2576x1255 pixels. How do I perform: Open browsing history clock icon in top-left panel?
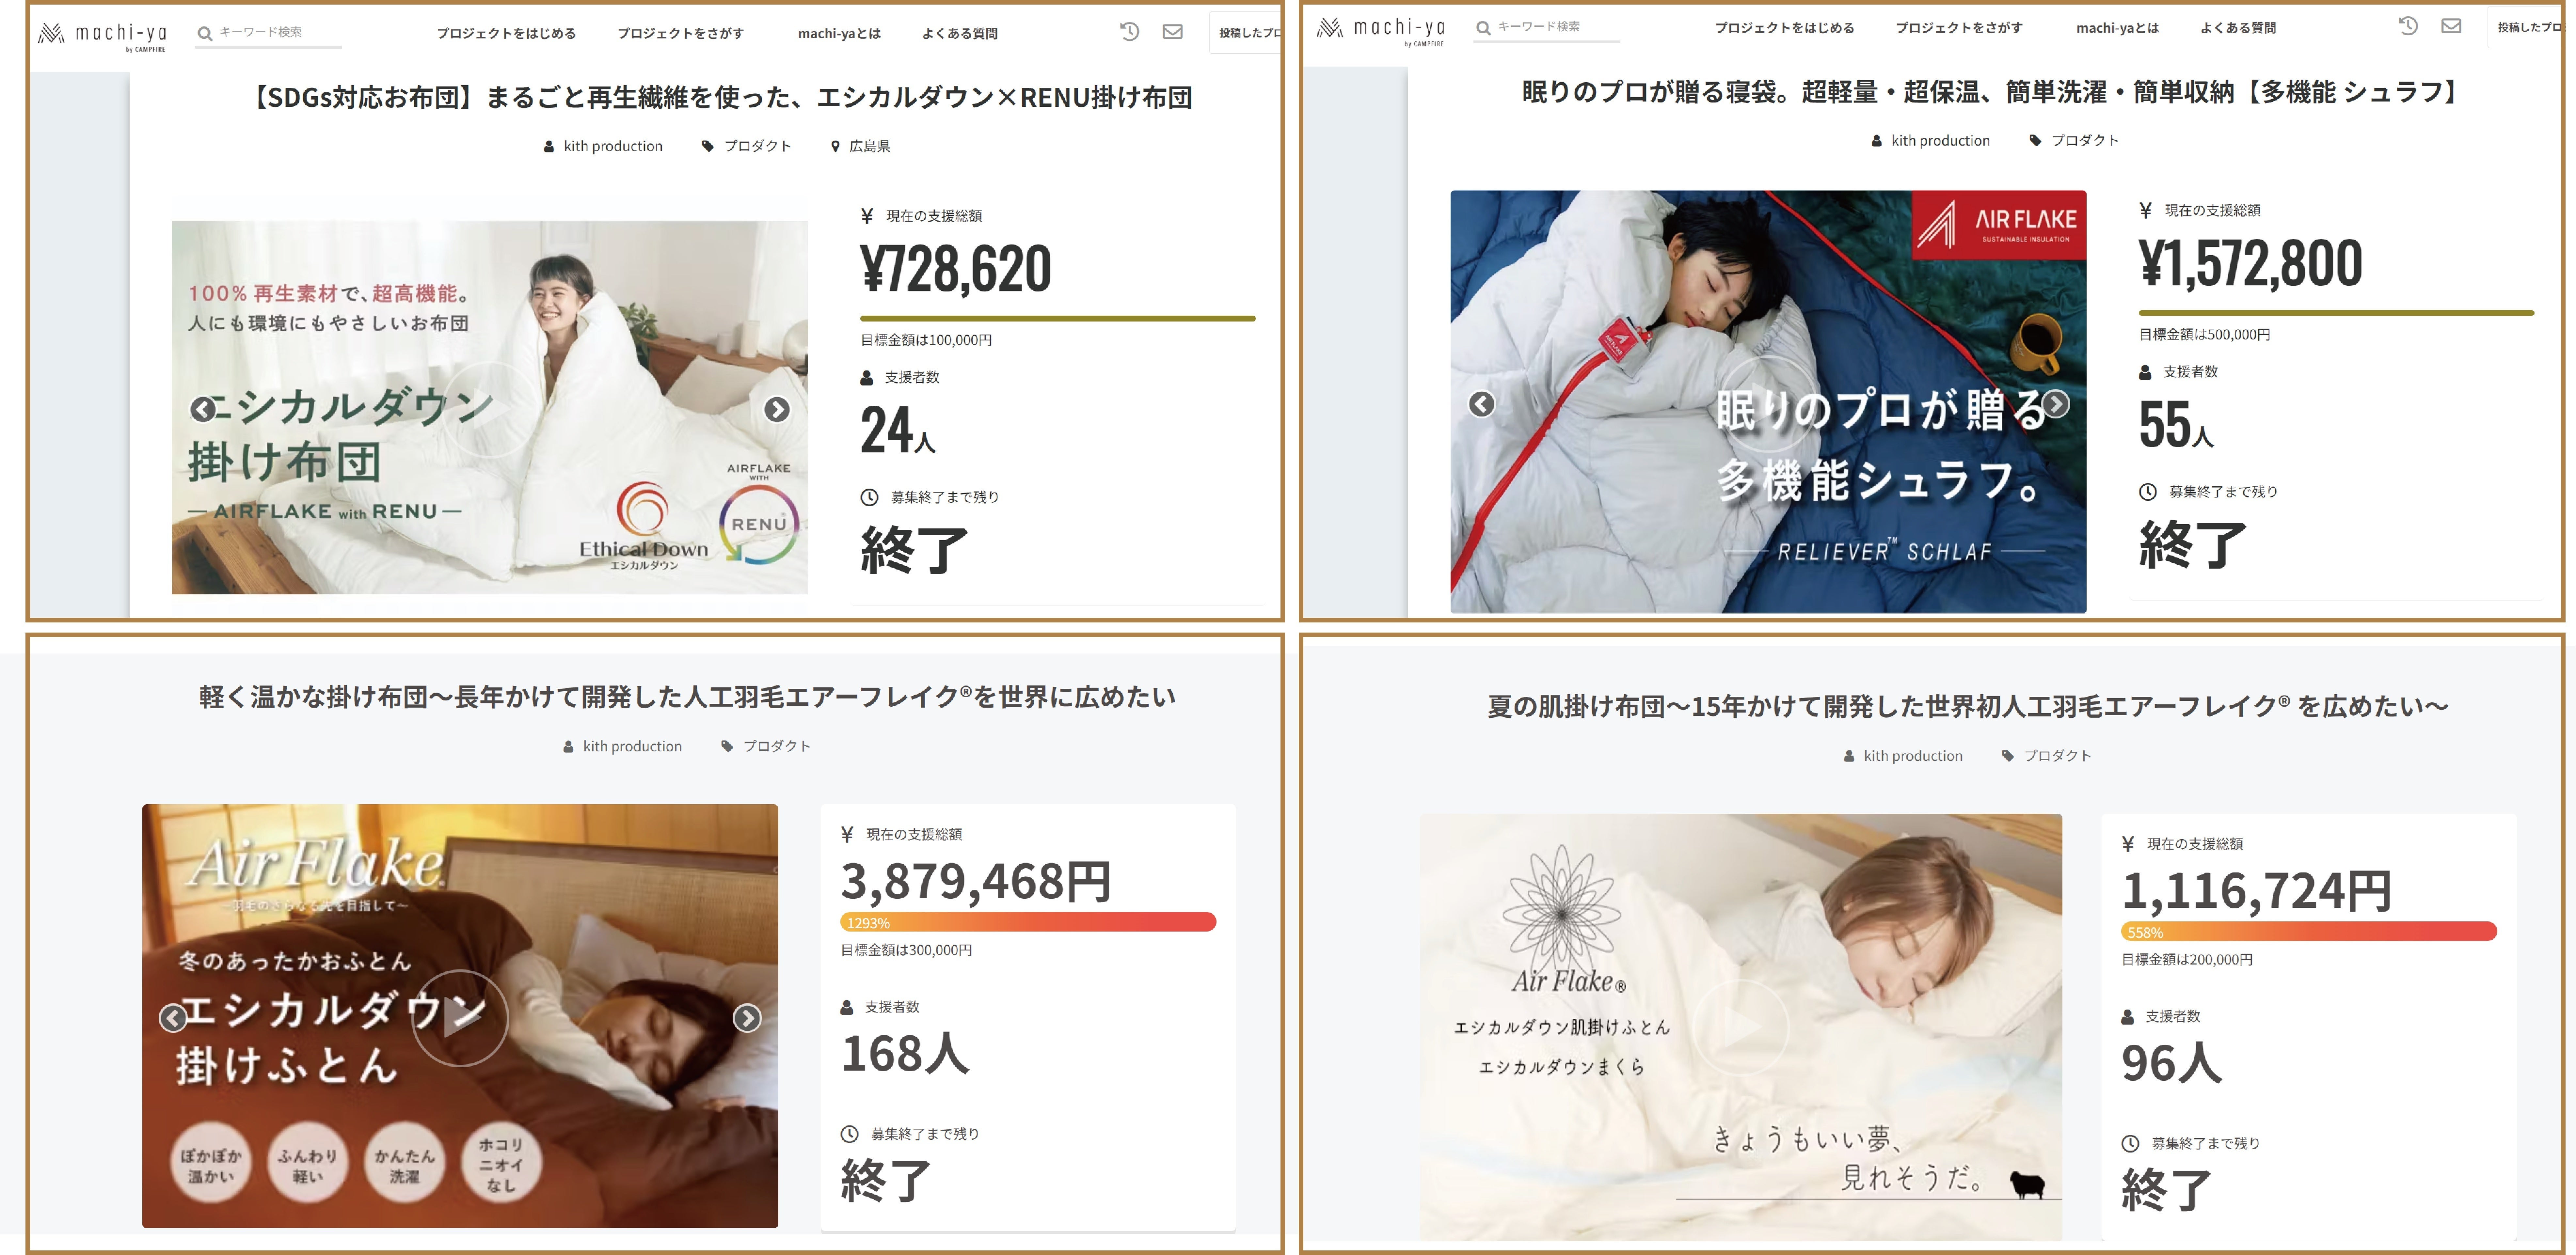tap(1129, 32)
